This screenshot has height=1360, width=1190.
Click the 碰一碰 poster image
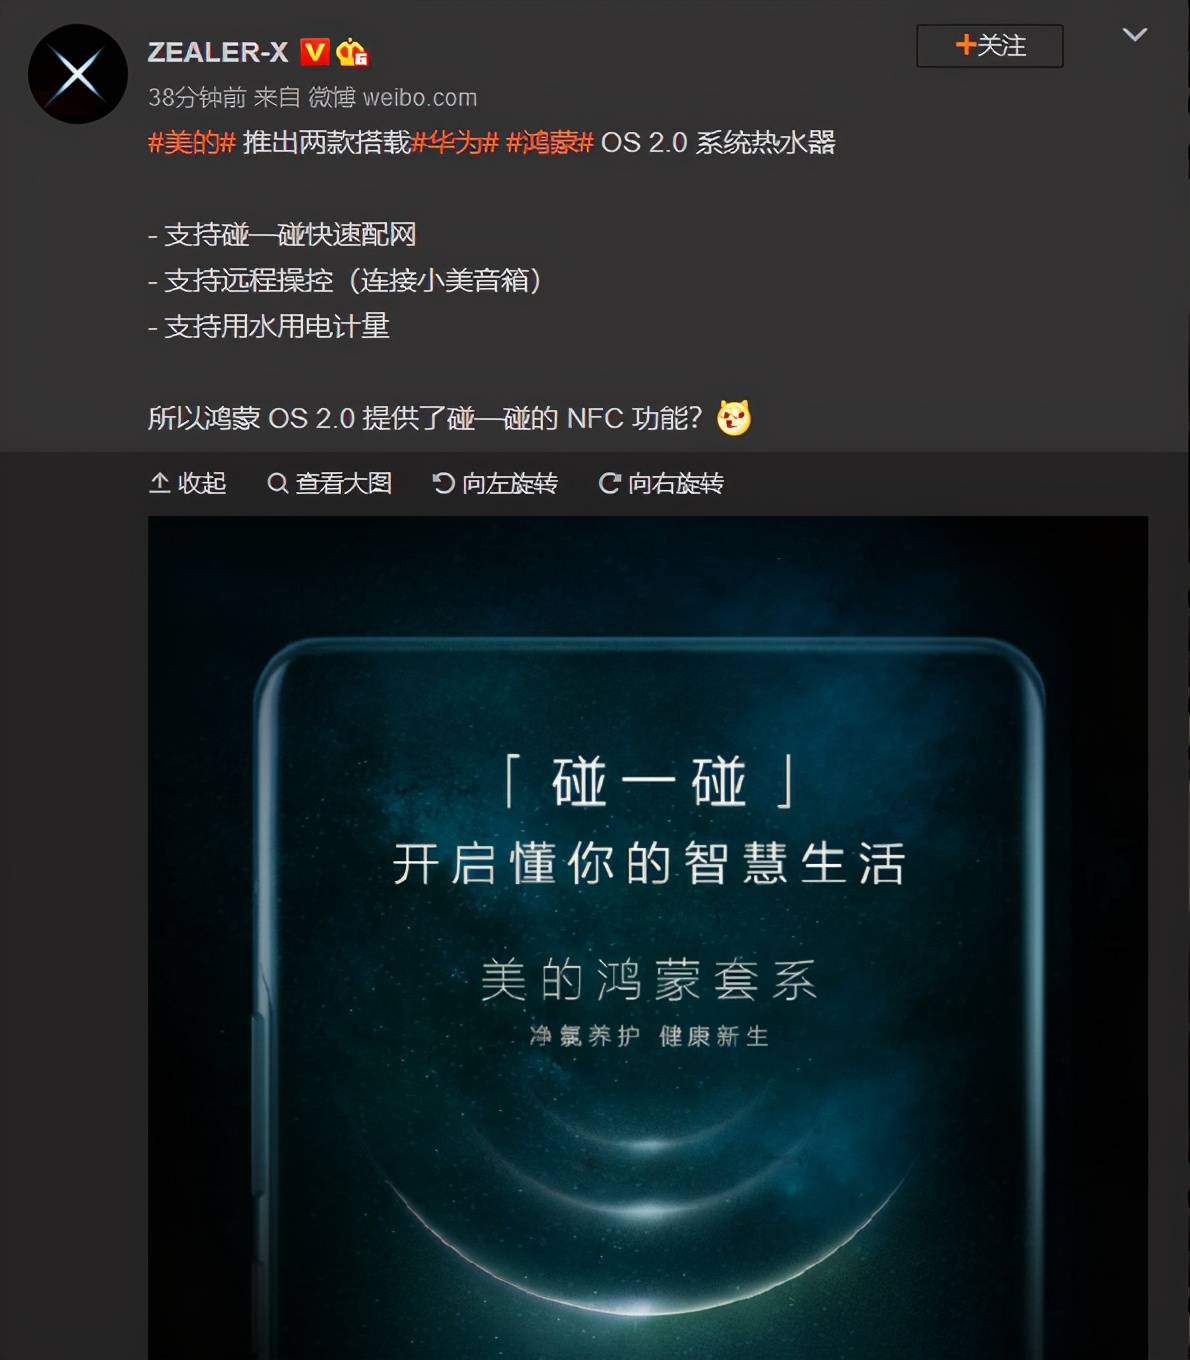pos(648,938)
